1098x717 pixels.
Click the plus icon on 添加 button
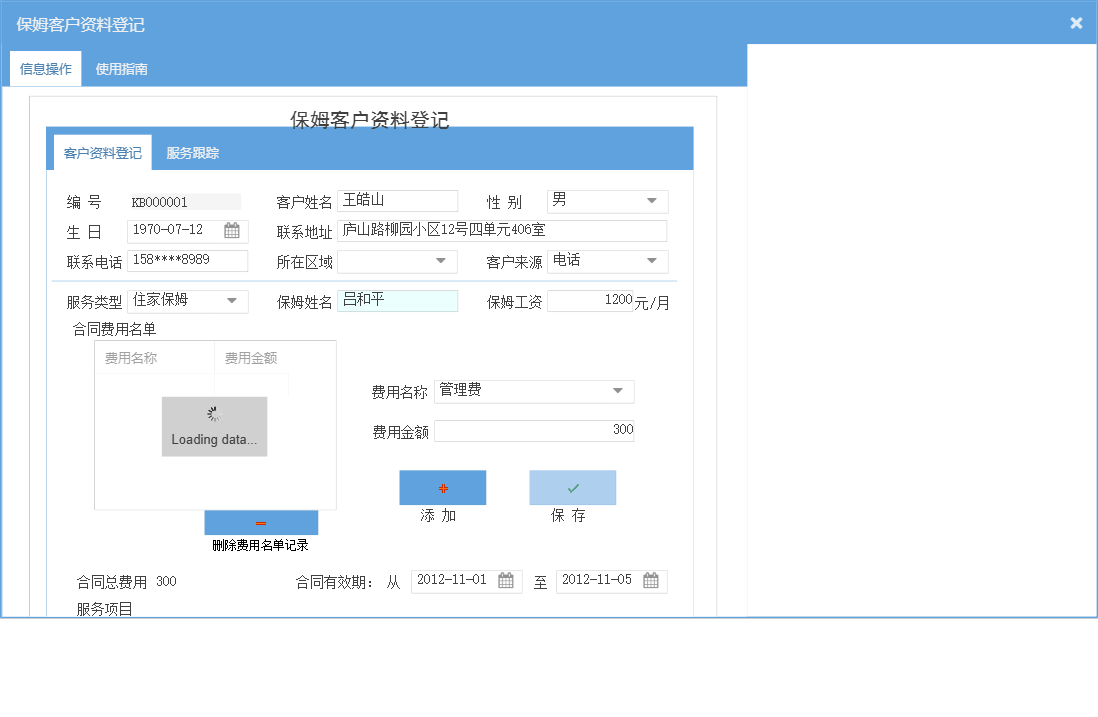442,487
